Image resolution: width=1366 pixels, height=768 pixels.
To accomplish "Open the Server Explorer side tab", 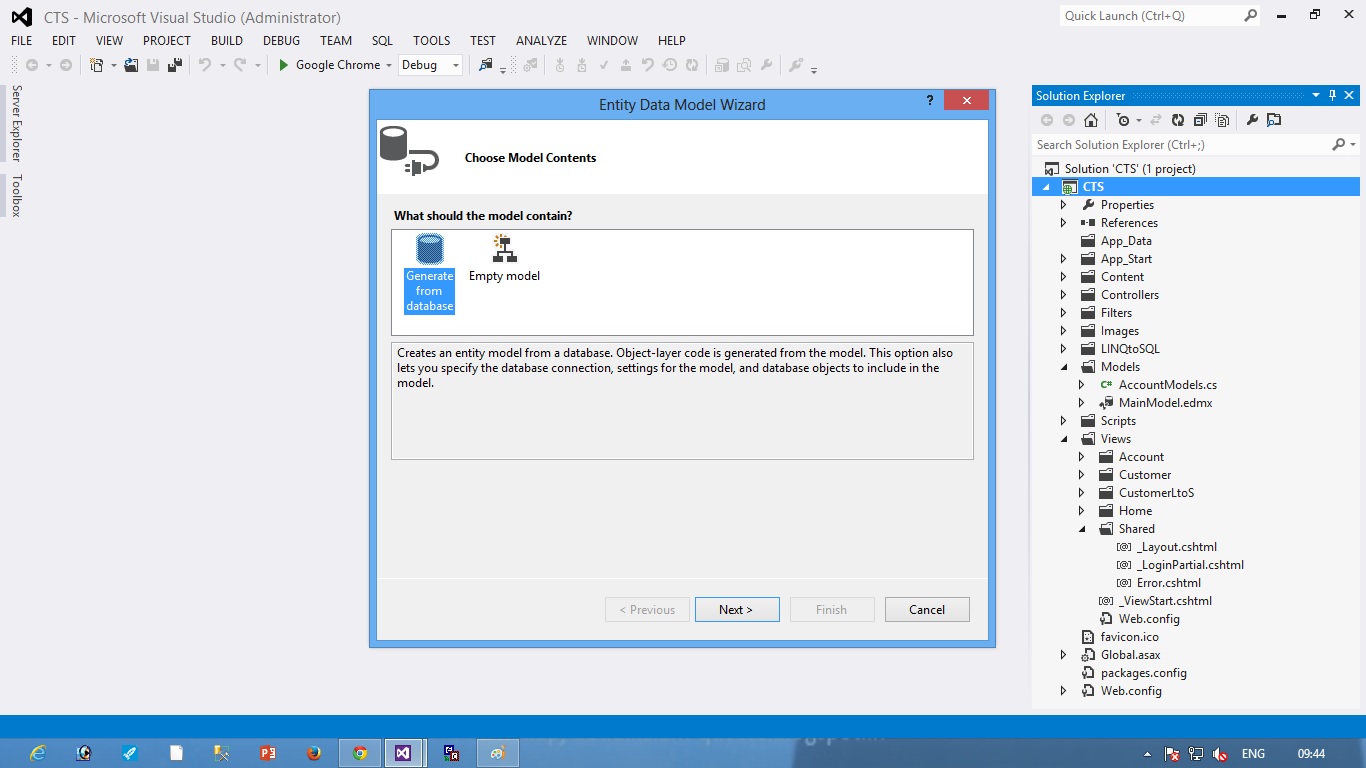I will click(x=16, y=123).
